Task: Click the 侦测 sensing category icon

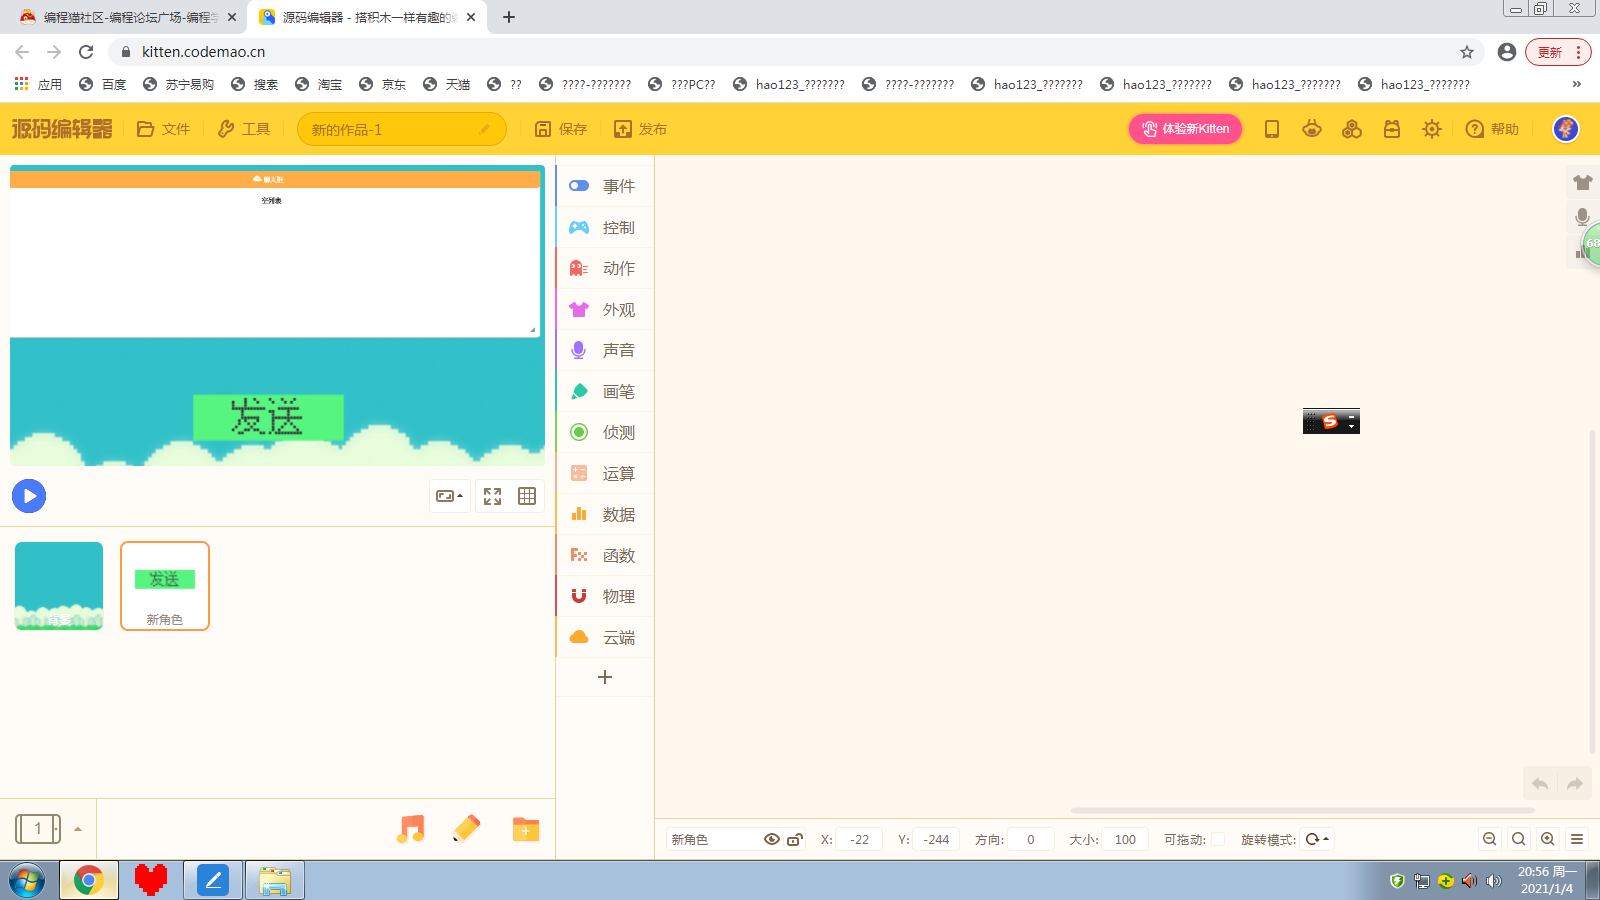Action: click(579, 432)
